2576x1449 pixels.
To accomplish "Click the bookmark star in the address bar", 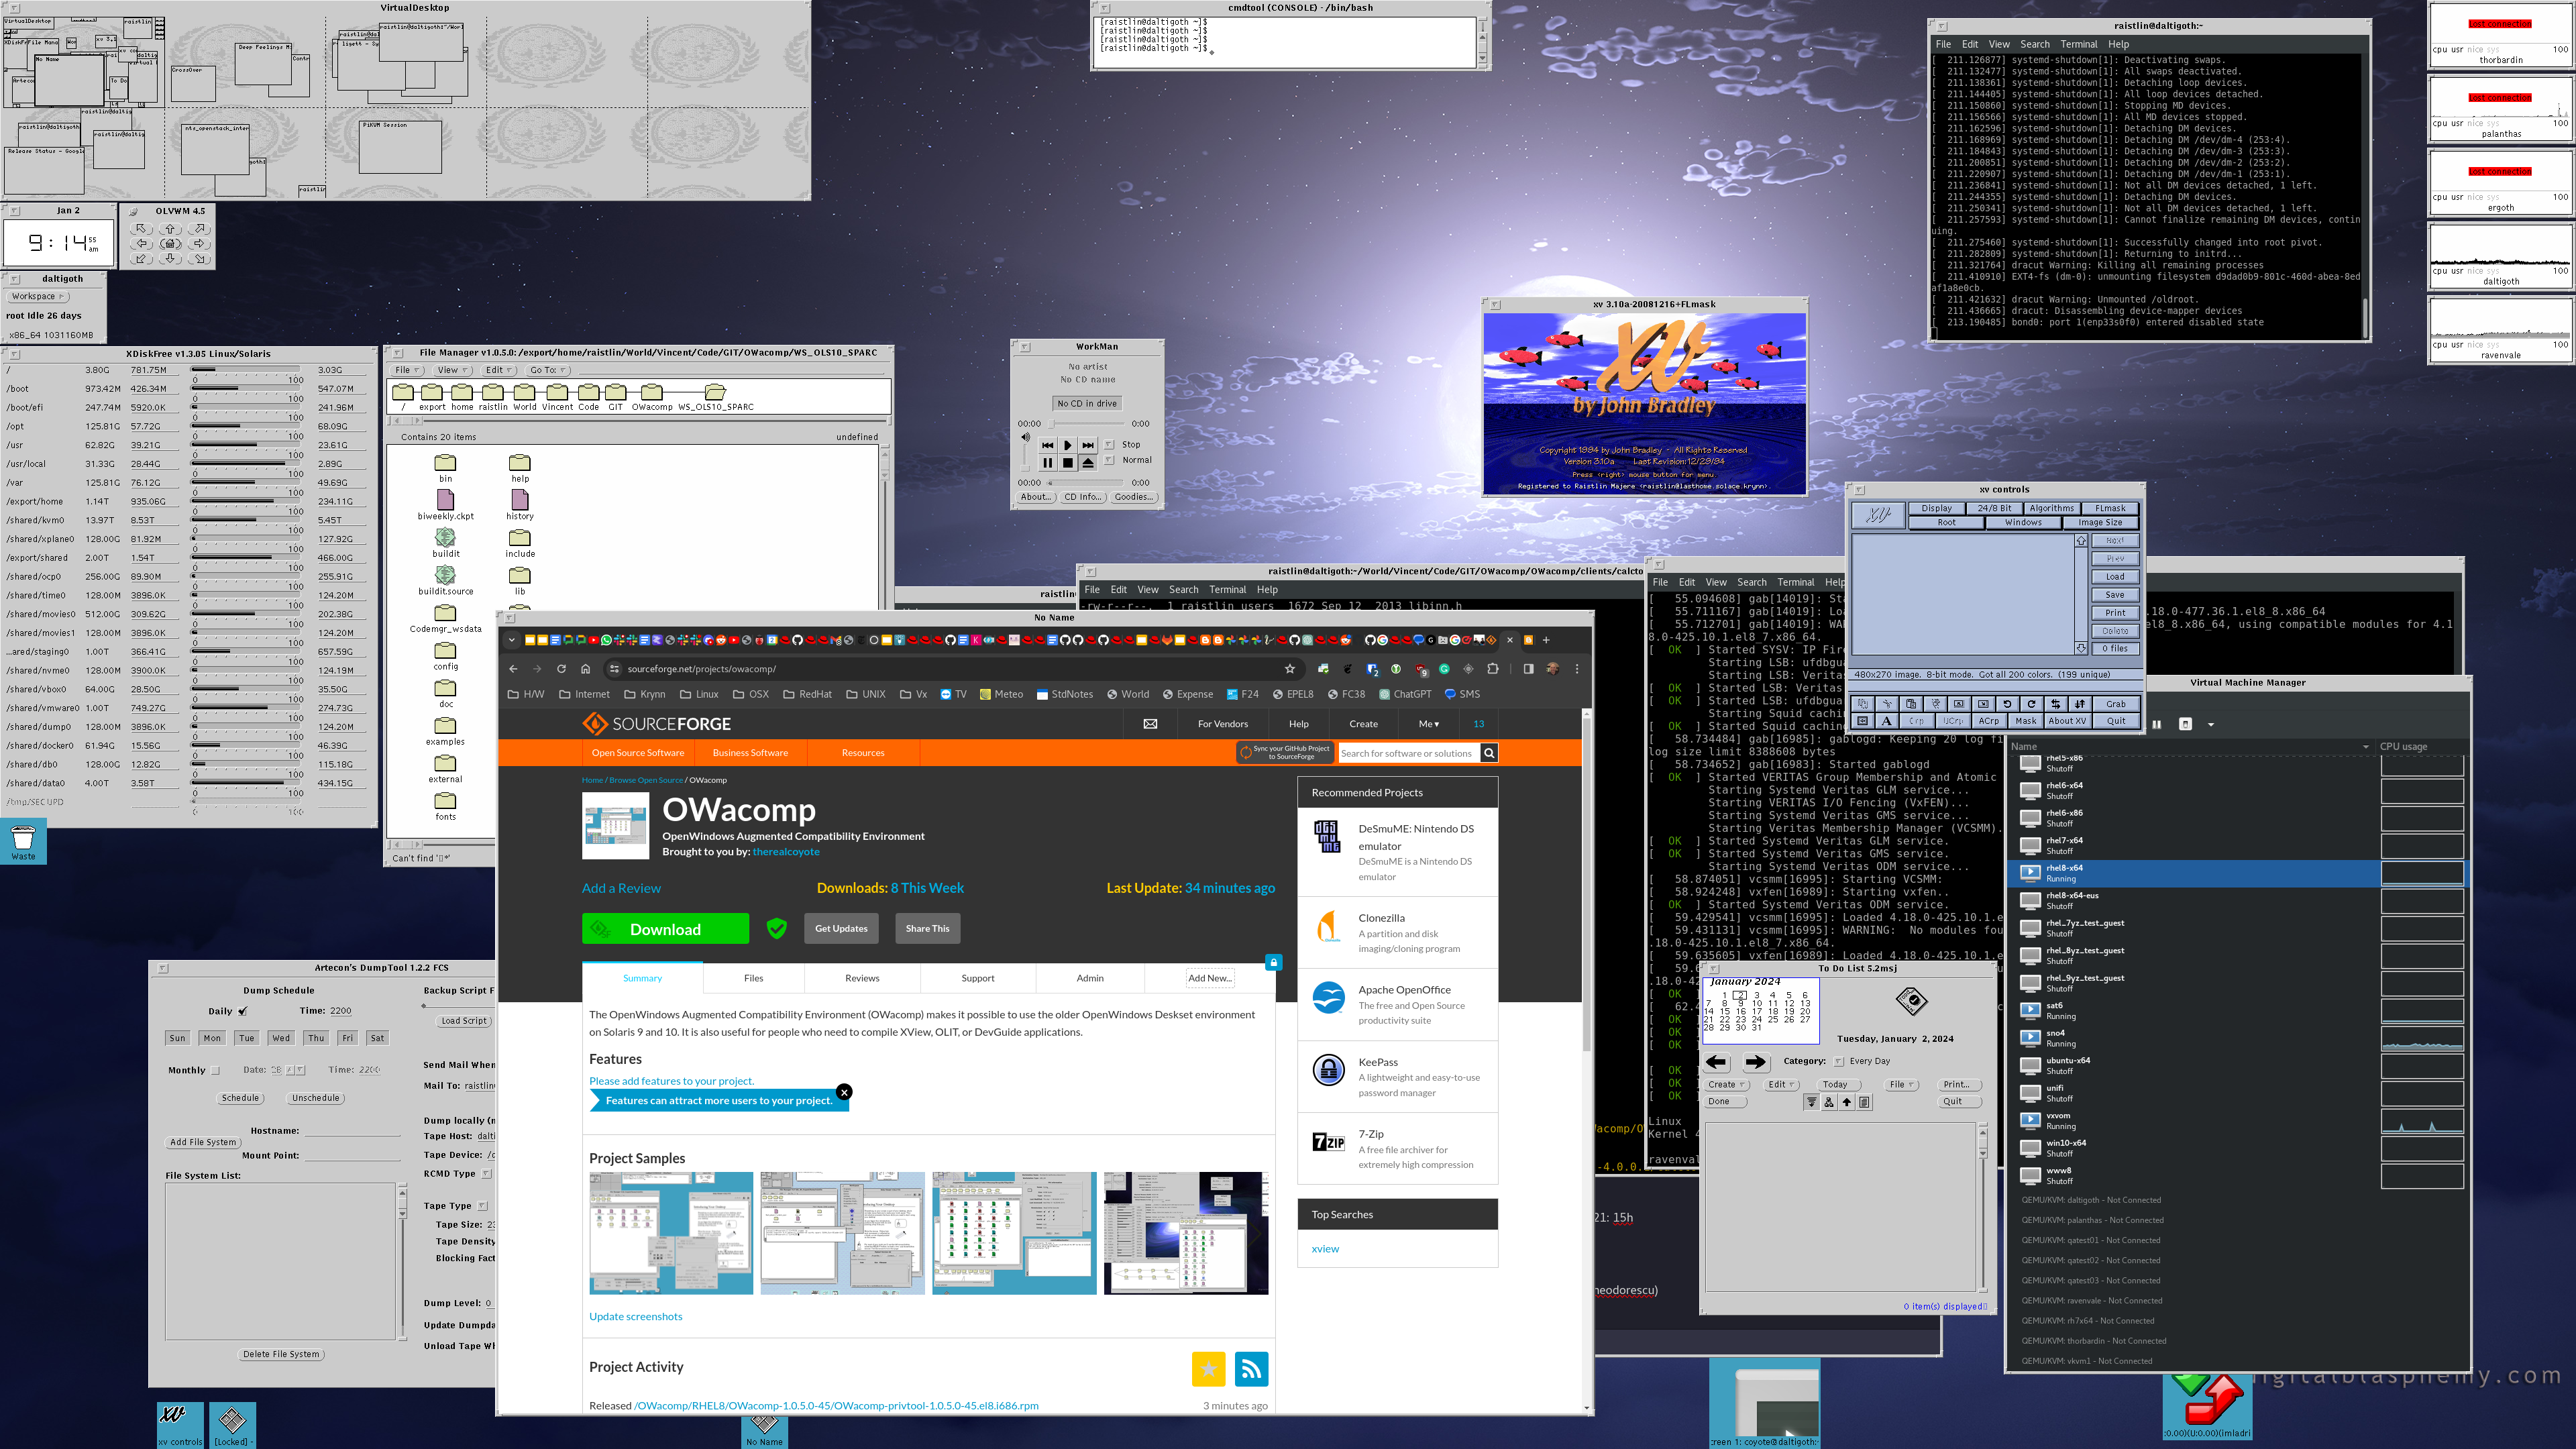I will click(x=1290, y=669).
